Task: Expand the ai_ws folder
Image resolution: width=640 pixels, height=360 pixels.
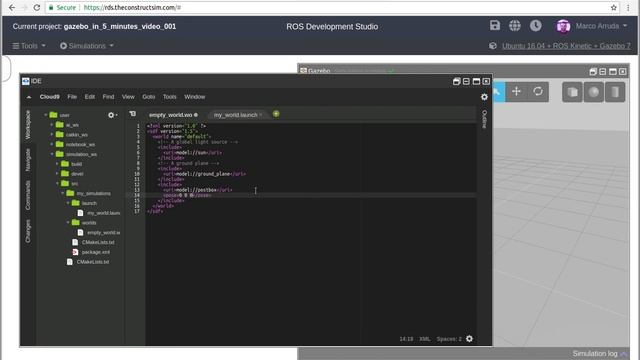Action: pyautogui.click(x=52, y=125)
